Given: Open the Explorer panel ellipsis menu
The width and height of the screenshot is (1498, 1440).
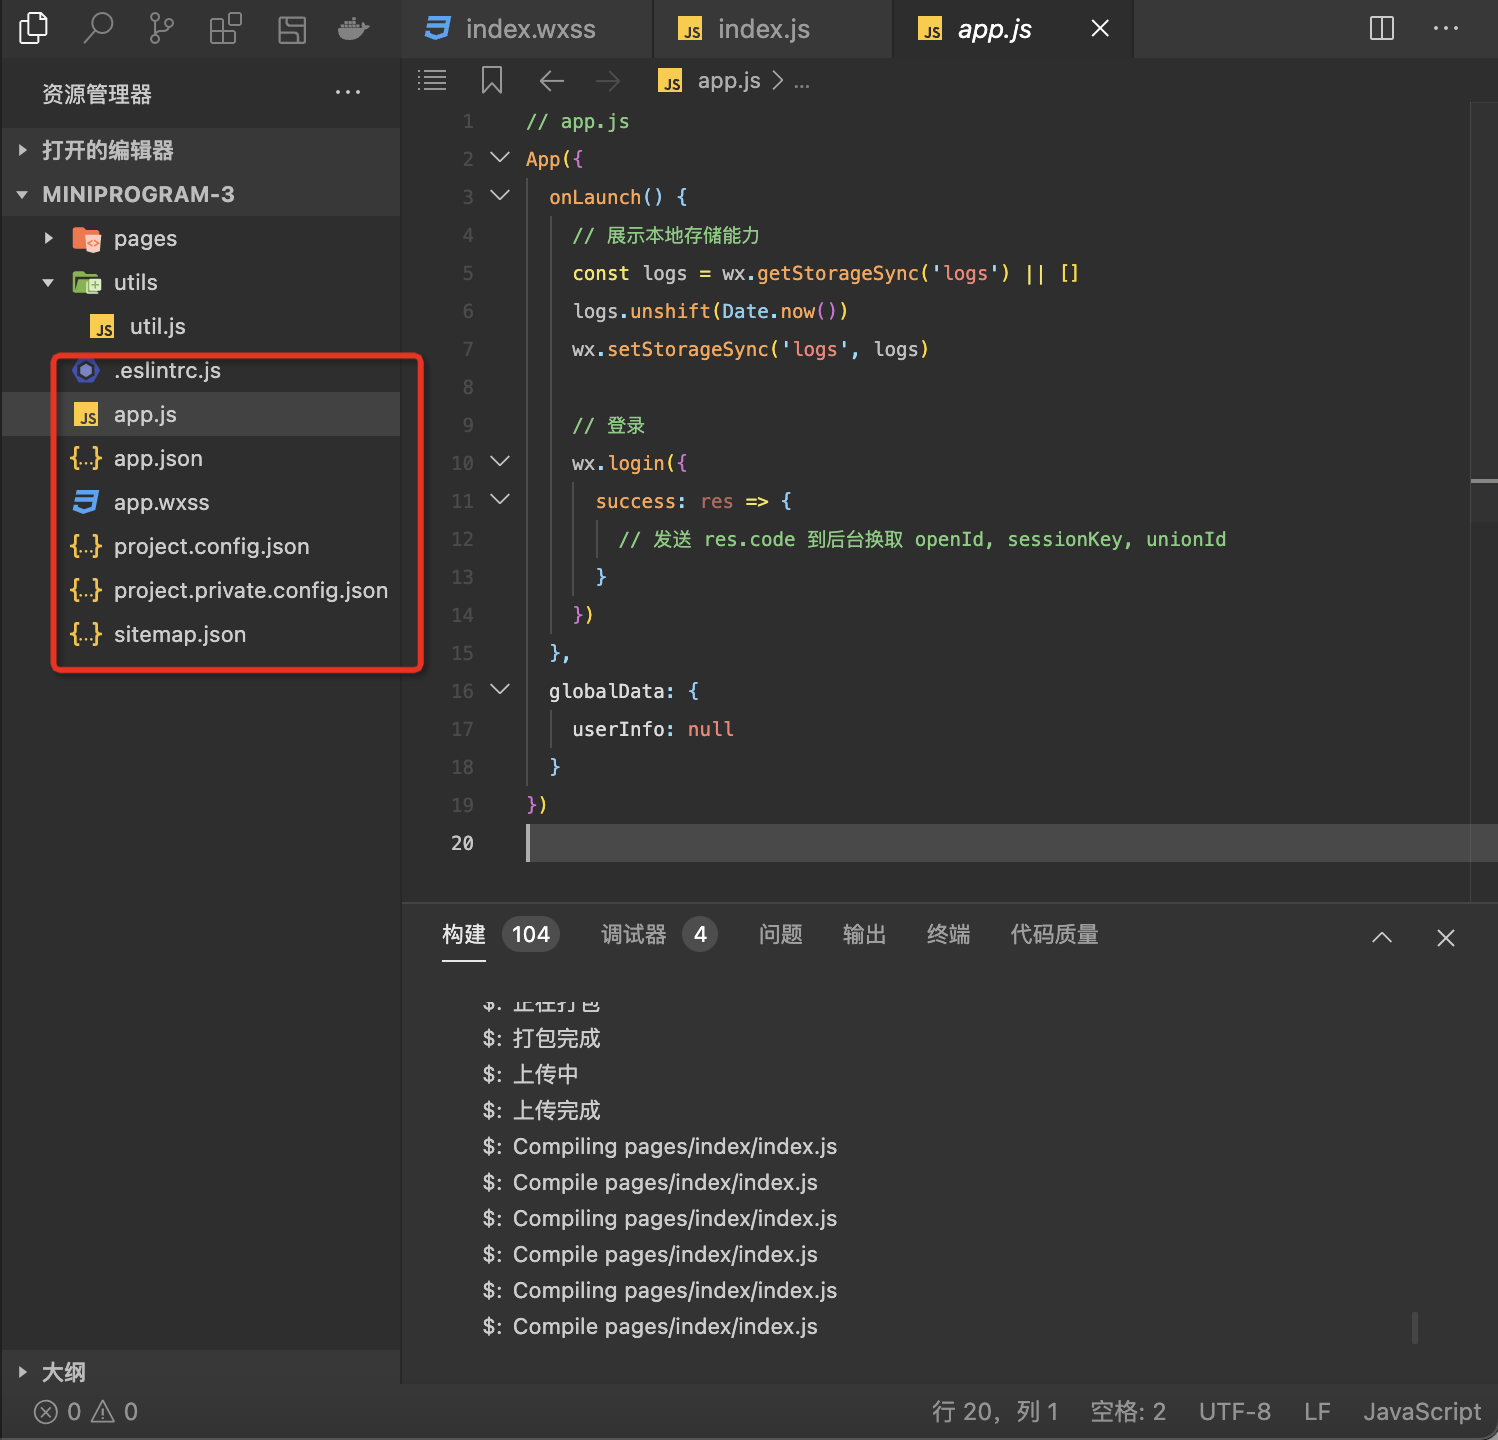Looking at the screenshot, I should pos(348,92).
